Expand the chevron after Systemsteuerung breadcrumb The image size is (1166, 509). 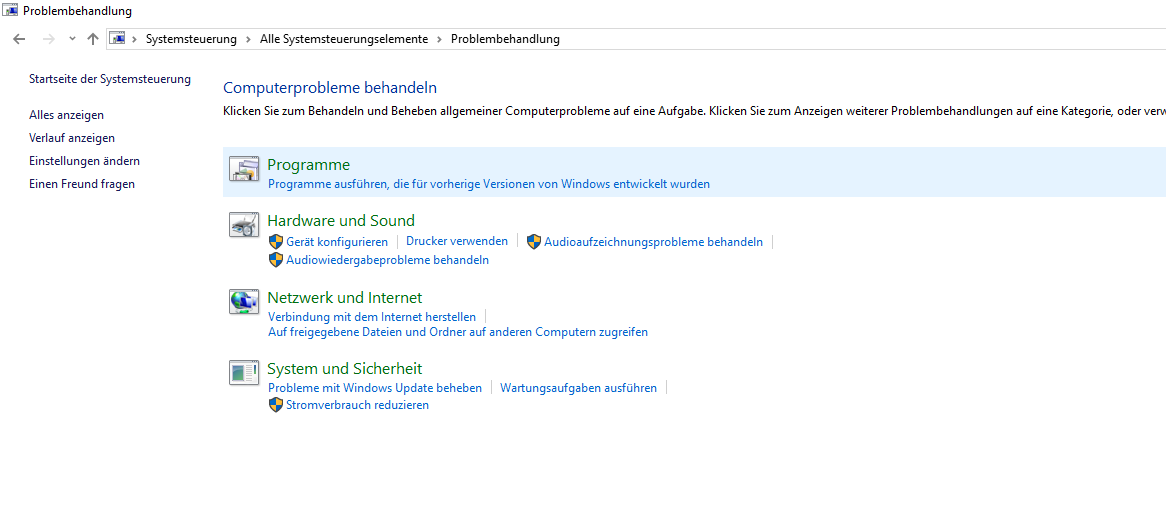pyautogui.click(x=248, y=39)
